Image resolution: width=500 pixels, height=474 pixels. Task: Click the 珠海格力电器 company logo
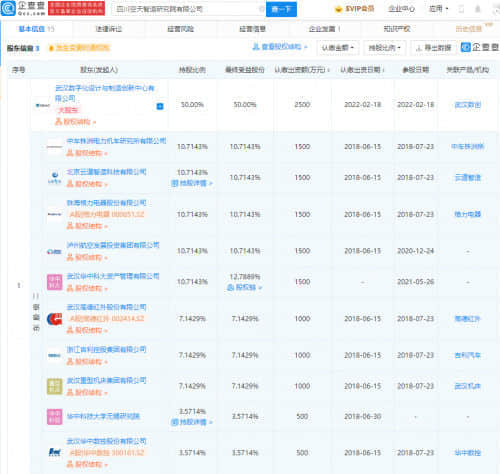point(54,214)
